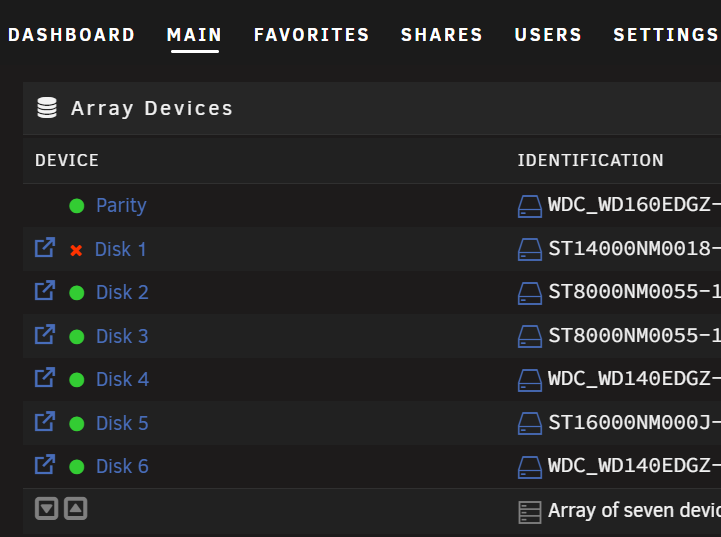Switch to the Shares tab

[x=441, y=35]
